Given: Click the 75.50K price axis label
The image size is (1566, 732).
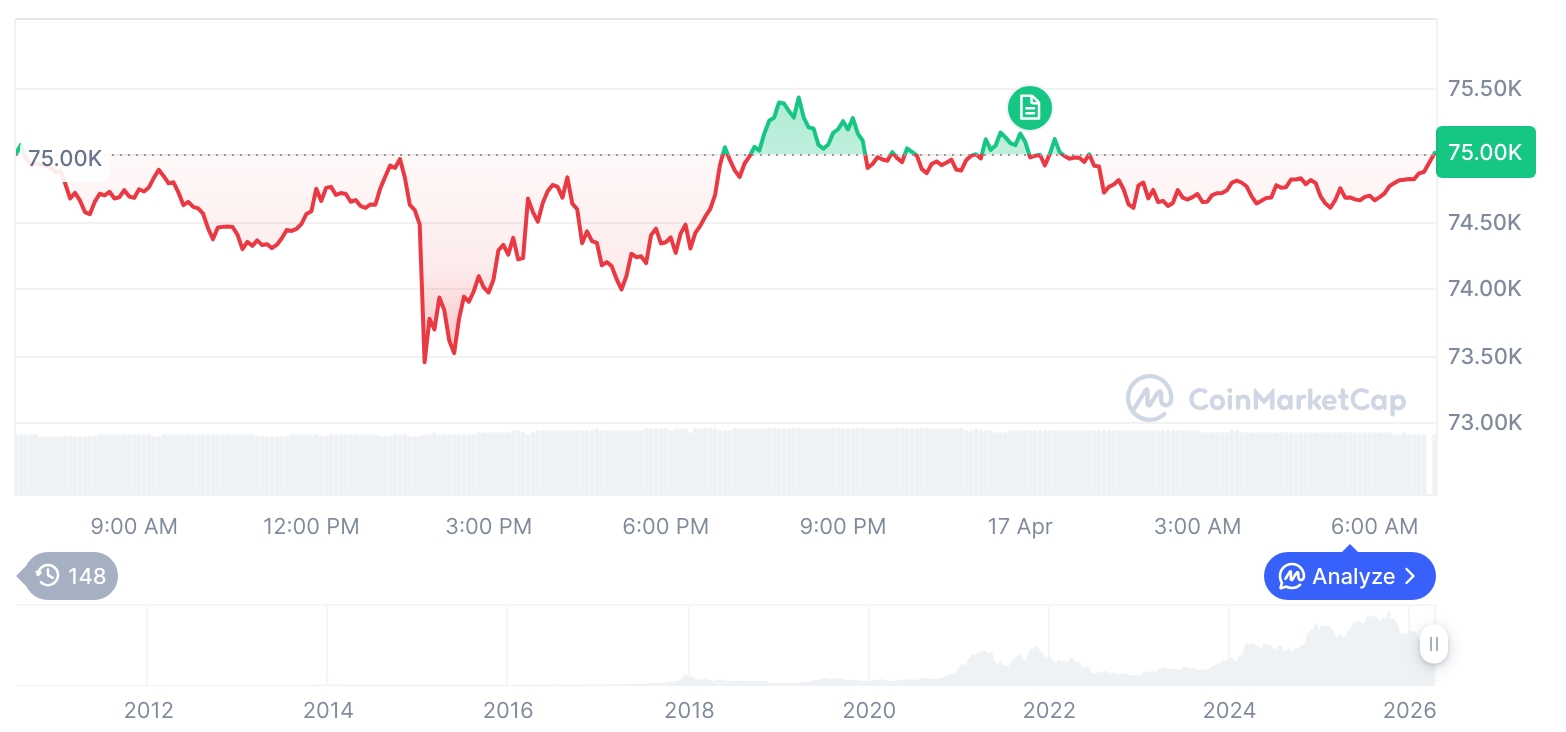Looking at the screenshot, I should [1485, 89].
